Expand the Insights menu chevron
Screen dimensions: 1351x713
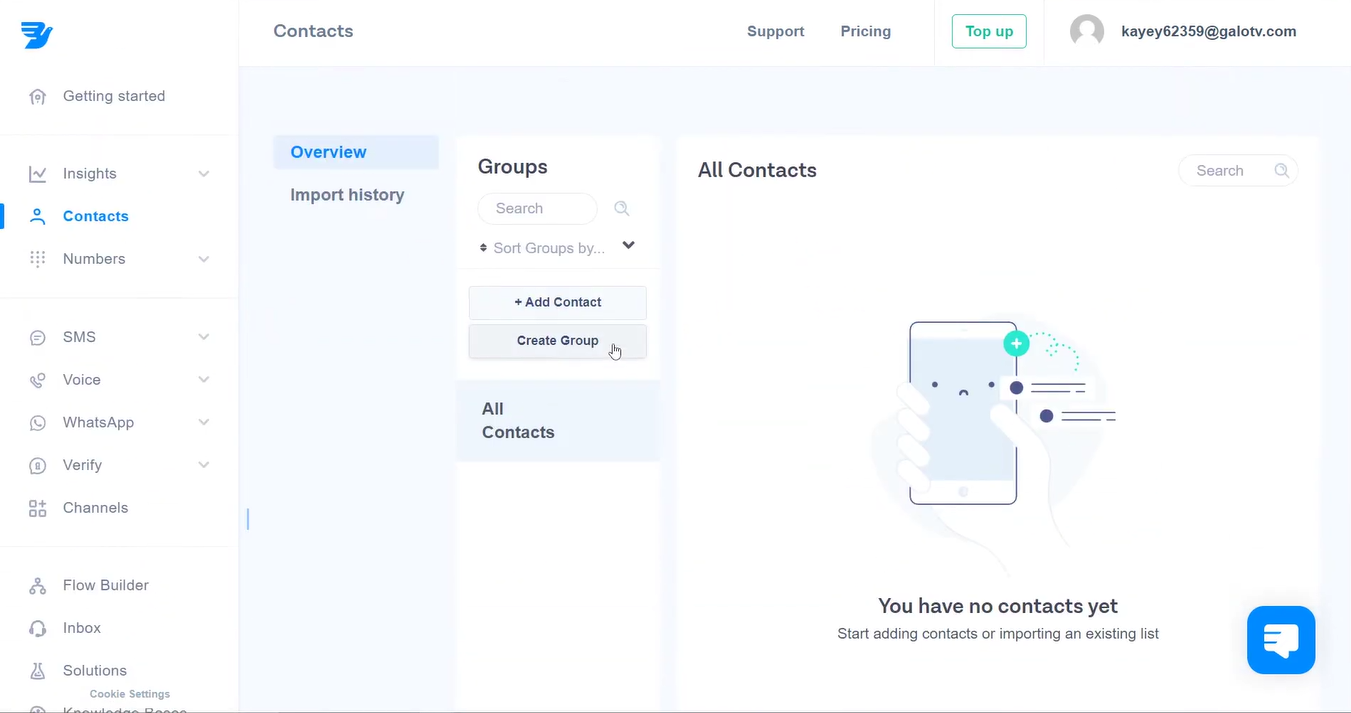pyautogui.click(x=204, y=174)
